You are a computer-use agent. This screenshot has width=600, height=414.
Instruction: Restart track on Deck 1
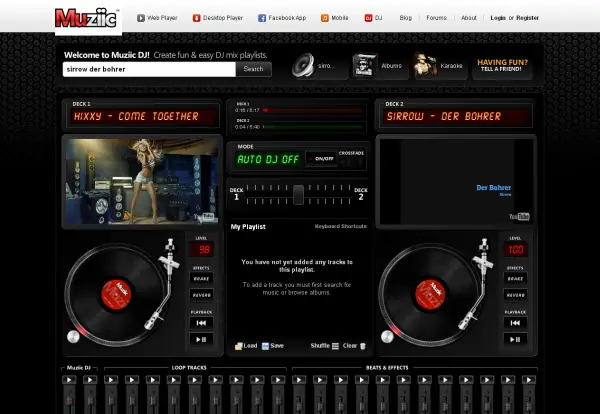pos(201,323)
